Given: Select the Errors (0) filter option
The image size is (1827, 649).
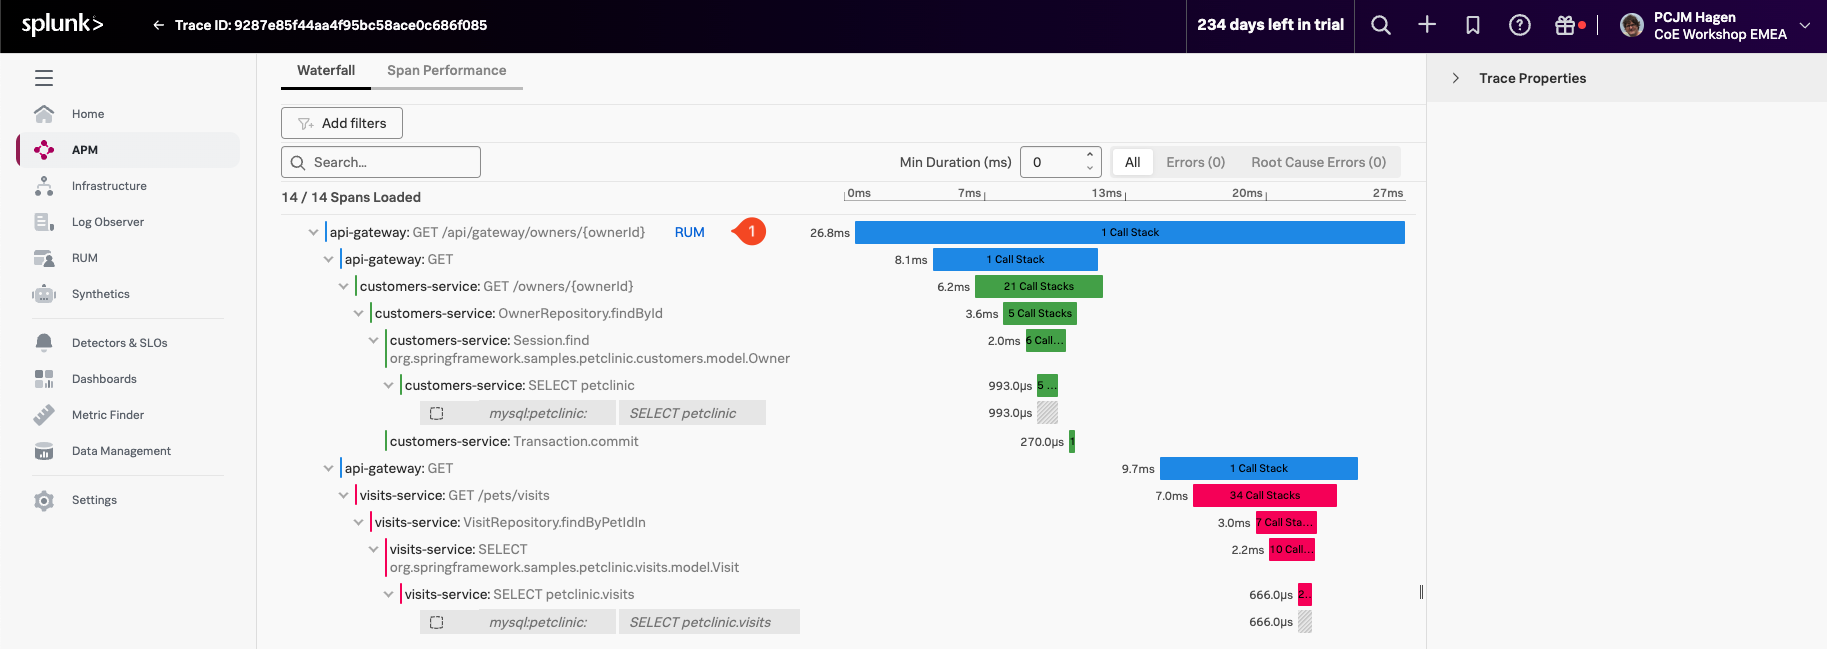Looking at the screenshot, I should (x=1195, y=162).
